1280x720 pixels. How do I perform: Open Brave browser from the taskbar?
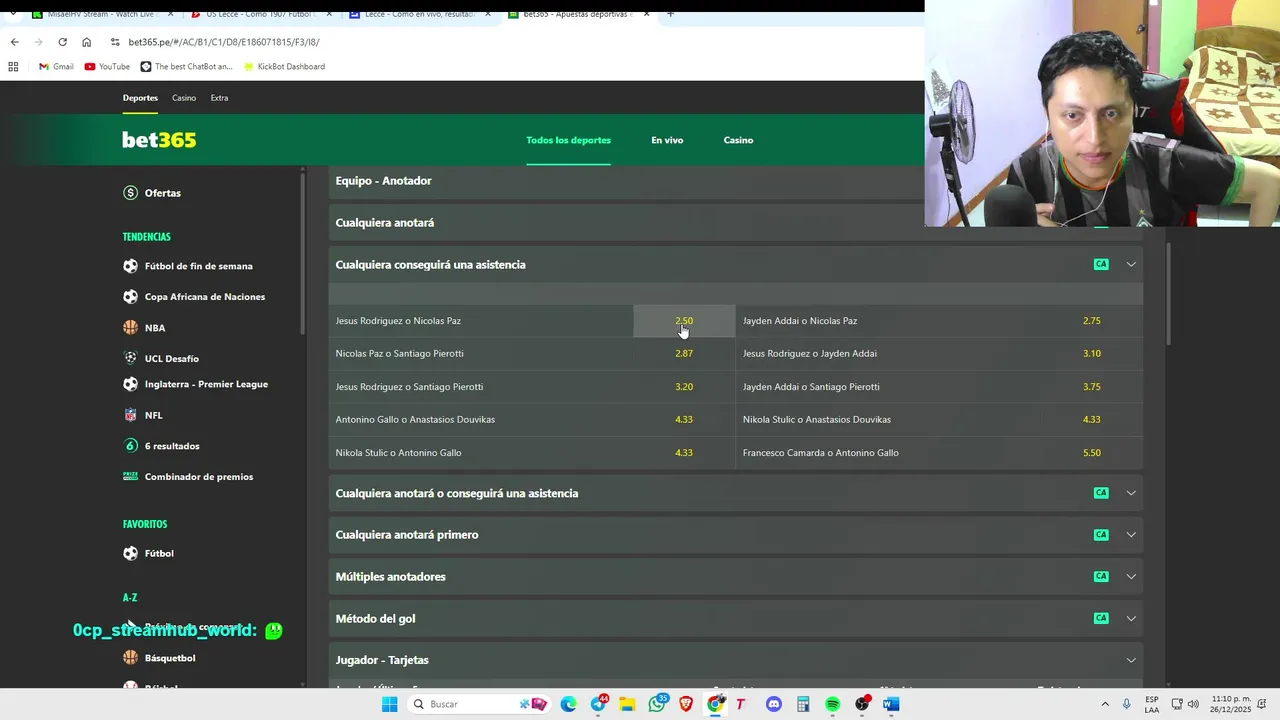[686, 704]
